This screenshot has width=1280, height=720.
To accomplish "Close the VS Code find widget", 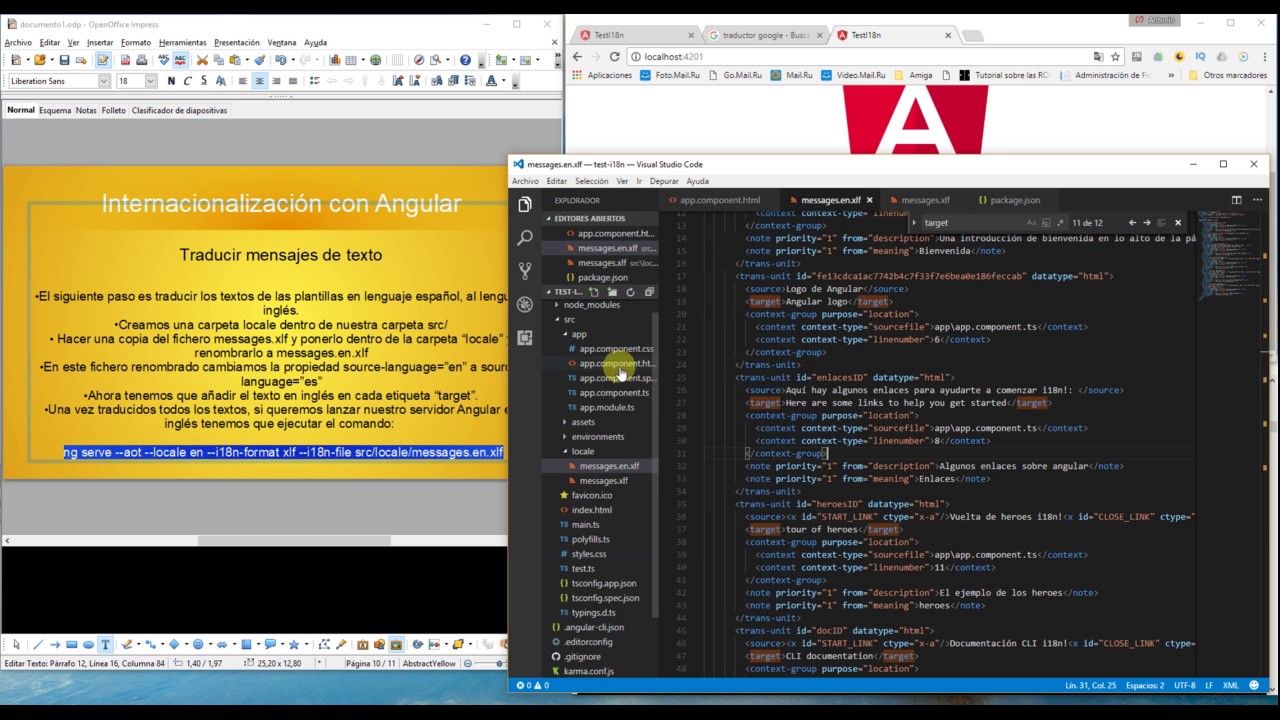I will (1178, 223).
